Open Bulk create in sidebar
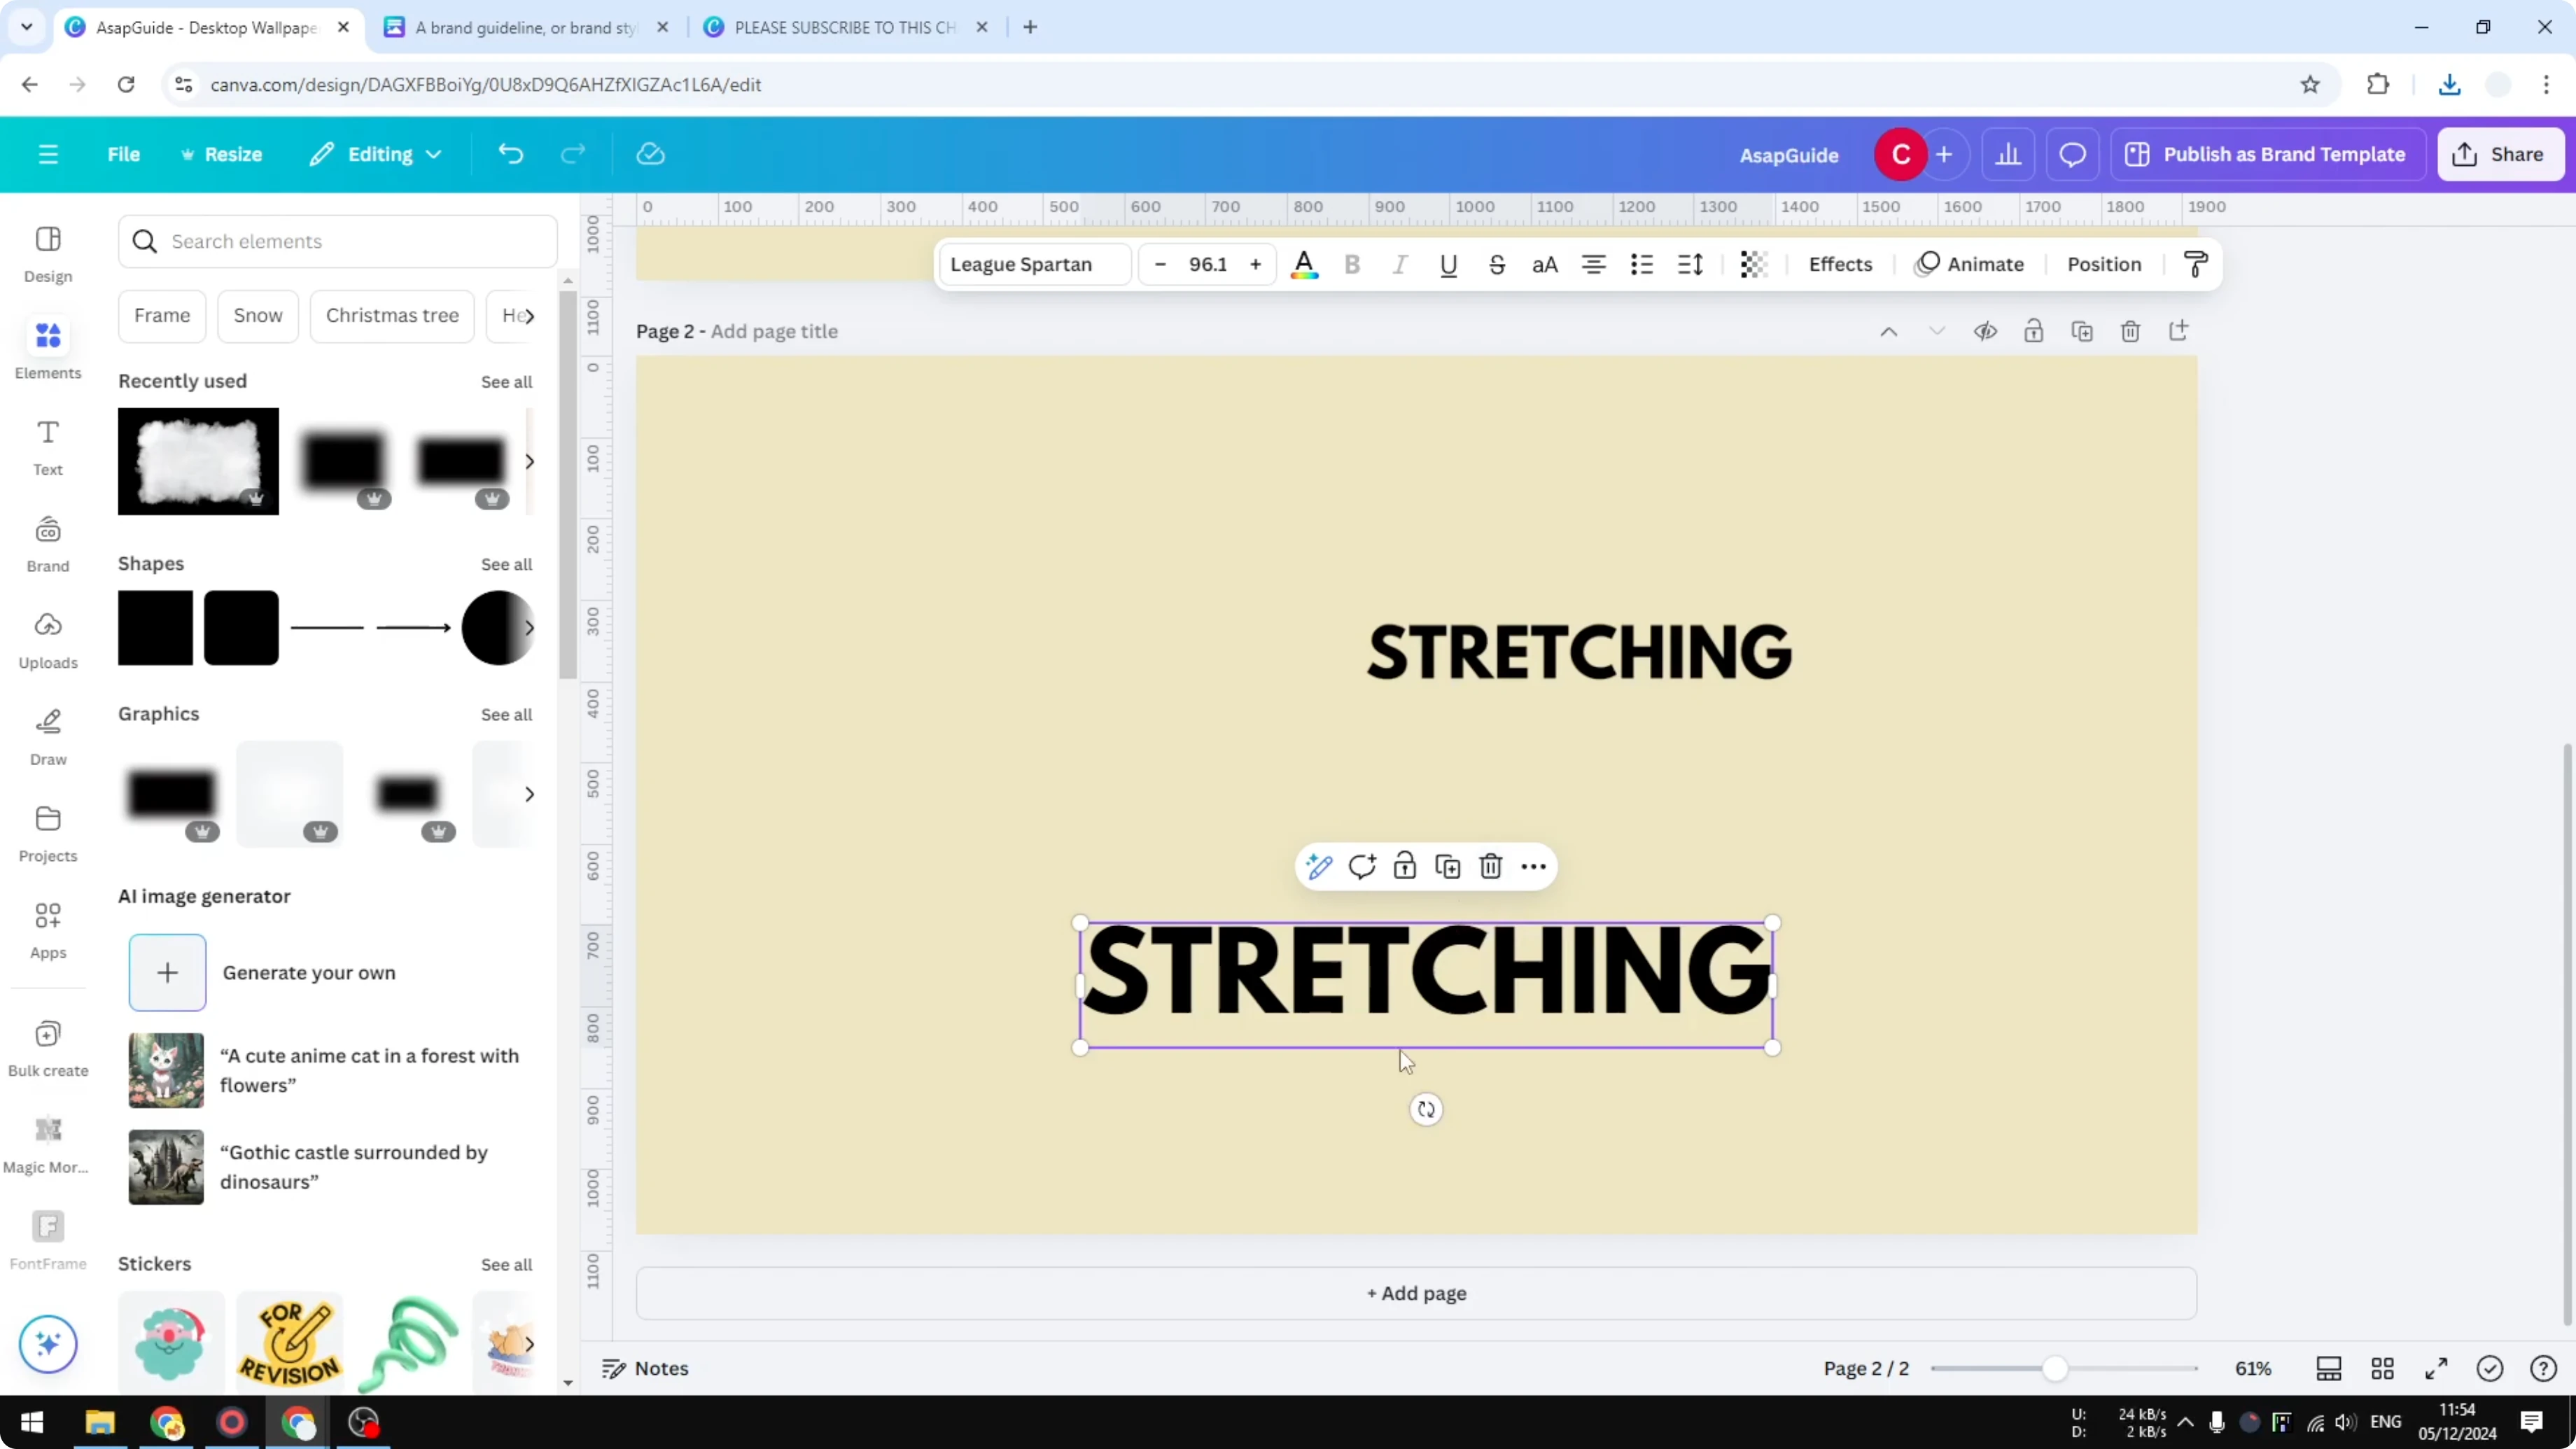This screenshot has width=2576, height=1449. point(48,1049)
